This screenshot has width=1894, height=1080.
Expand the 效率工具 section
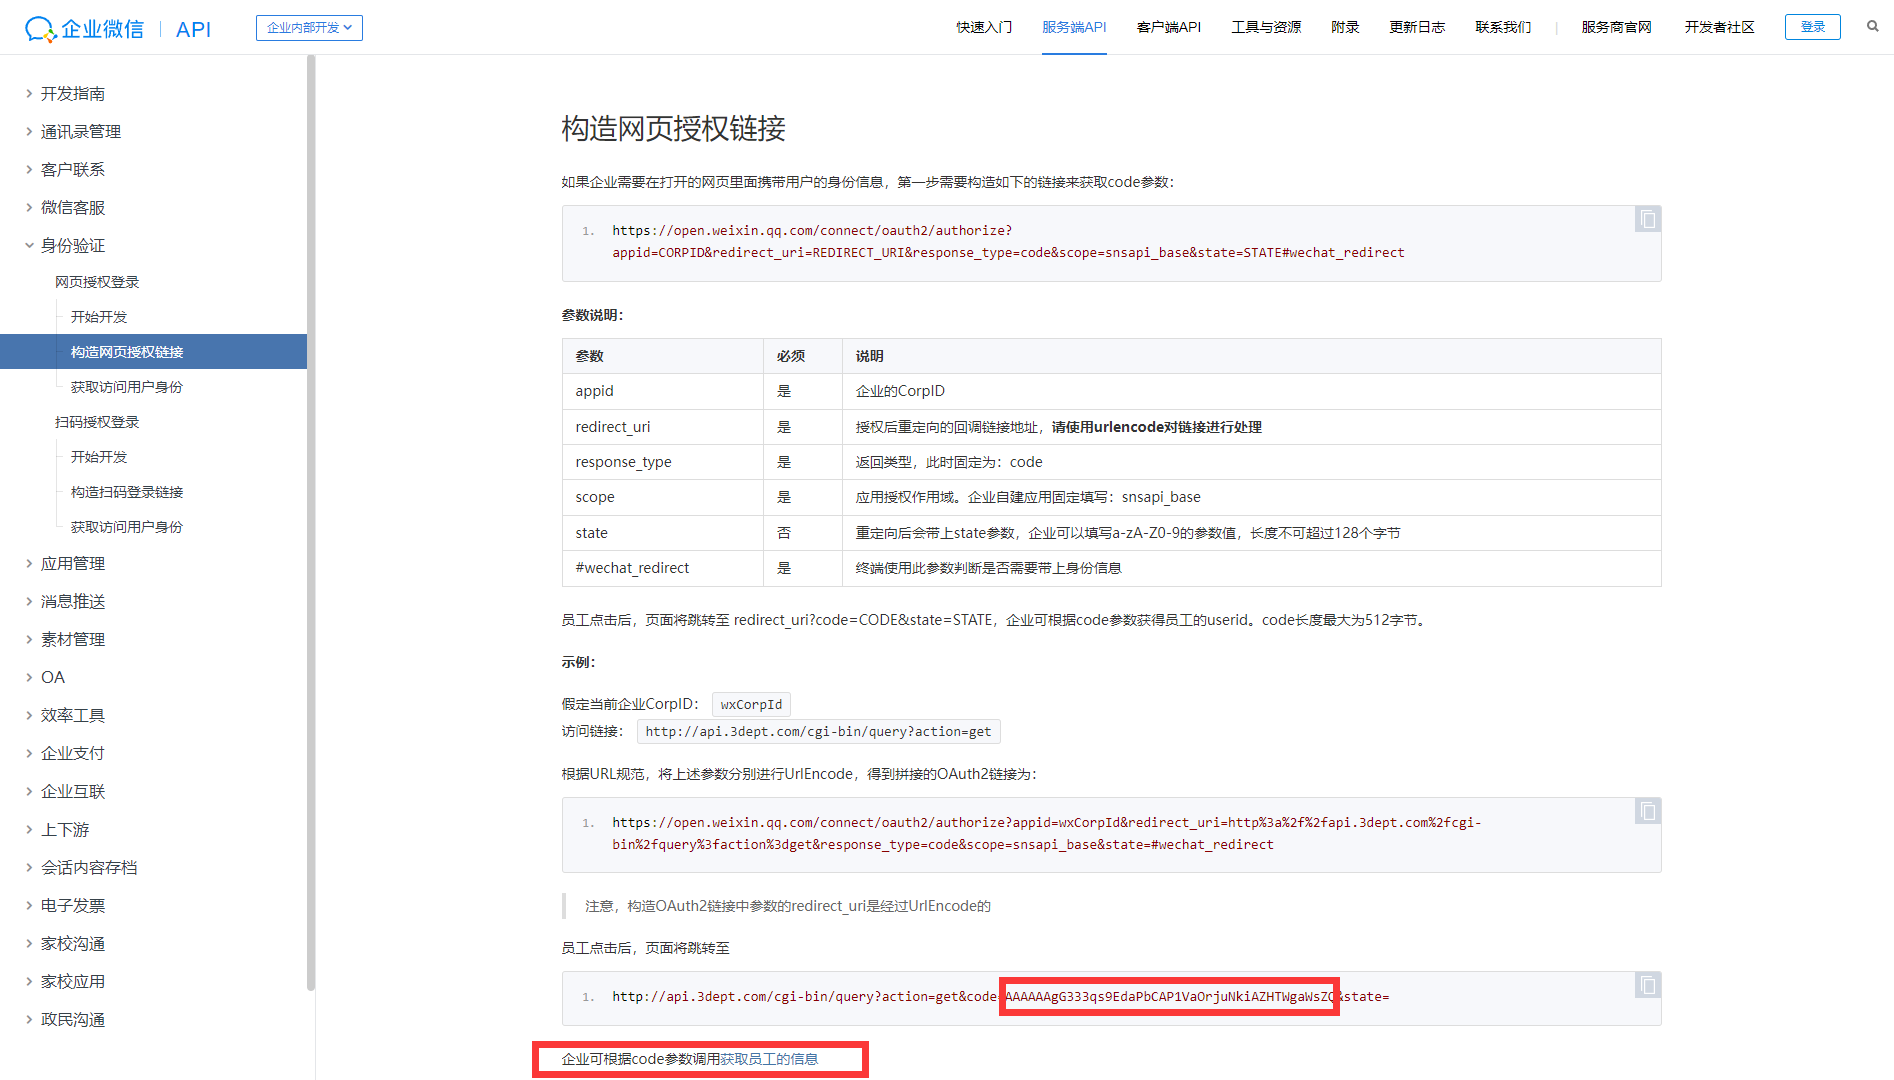[72, 715]
